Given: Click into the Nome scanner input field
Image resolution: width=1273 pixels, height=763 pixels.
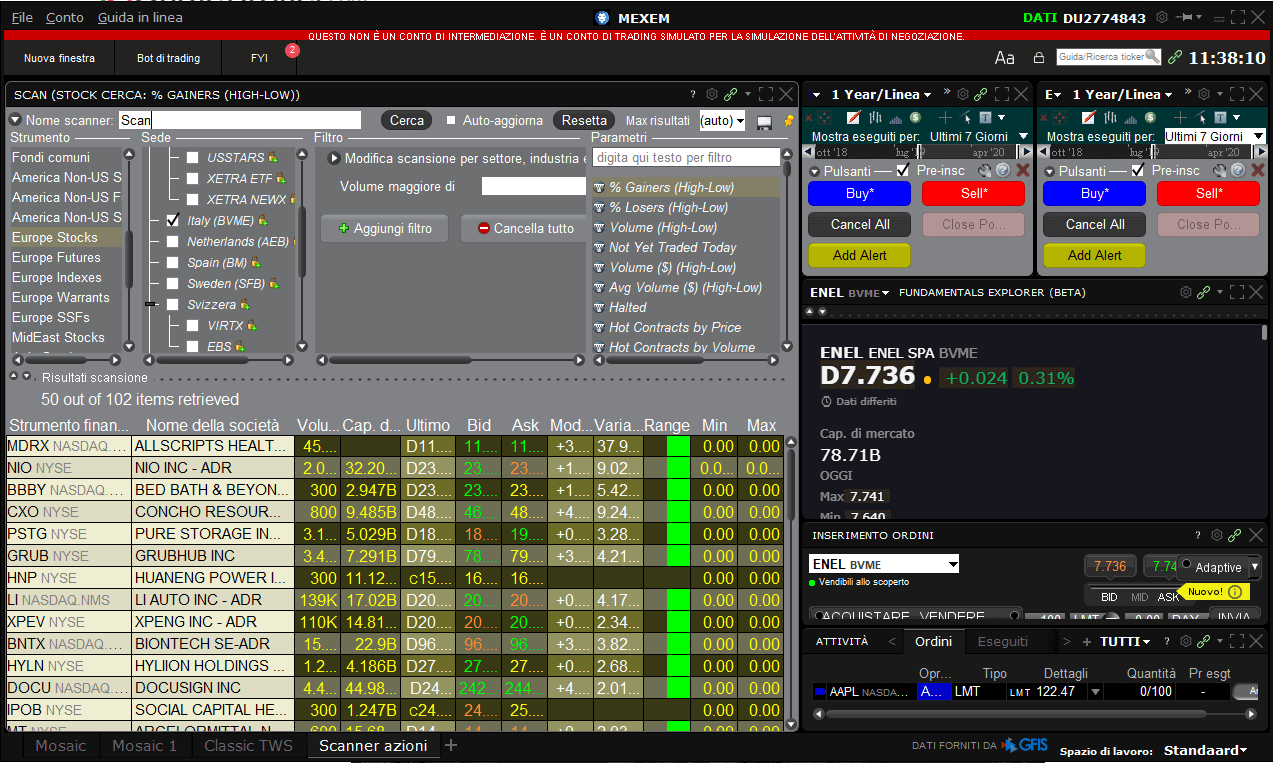Looking at the screenshot, I should coord(240,120).
